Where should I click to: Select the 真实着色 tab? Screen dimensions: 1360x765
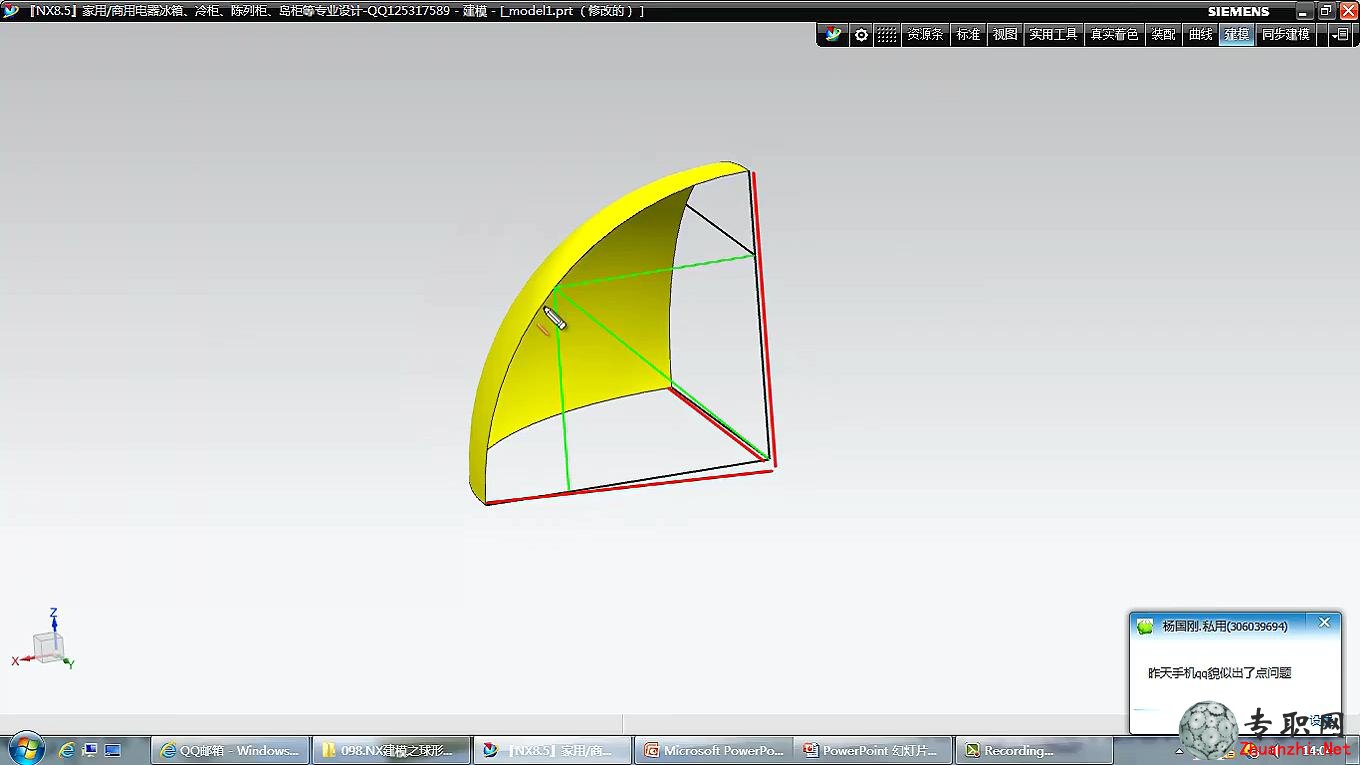pyautogui.click(x=1114, y=35)
